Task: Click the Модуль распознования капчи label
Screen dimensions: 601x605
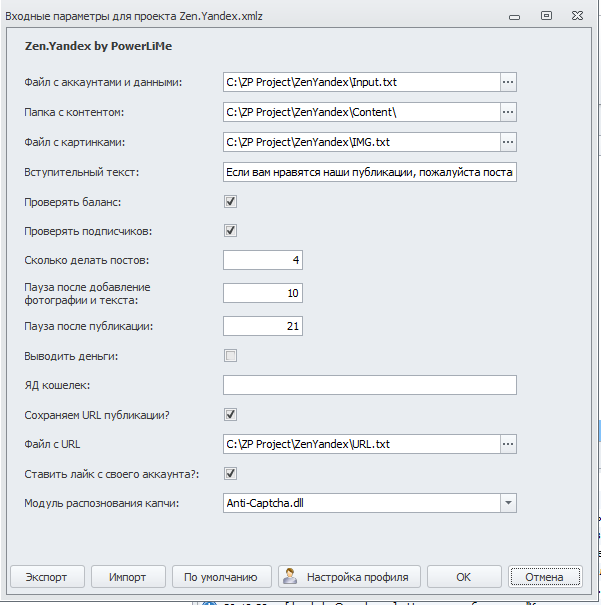Action: pyautogui.click(x=101, y=504)
